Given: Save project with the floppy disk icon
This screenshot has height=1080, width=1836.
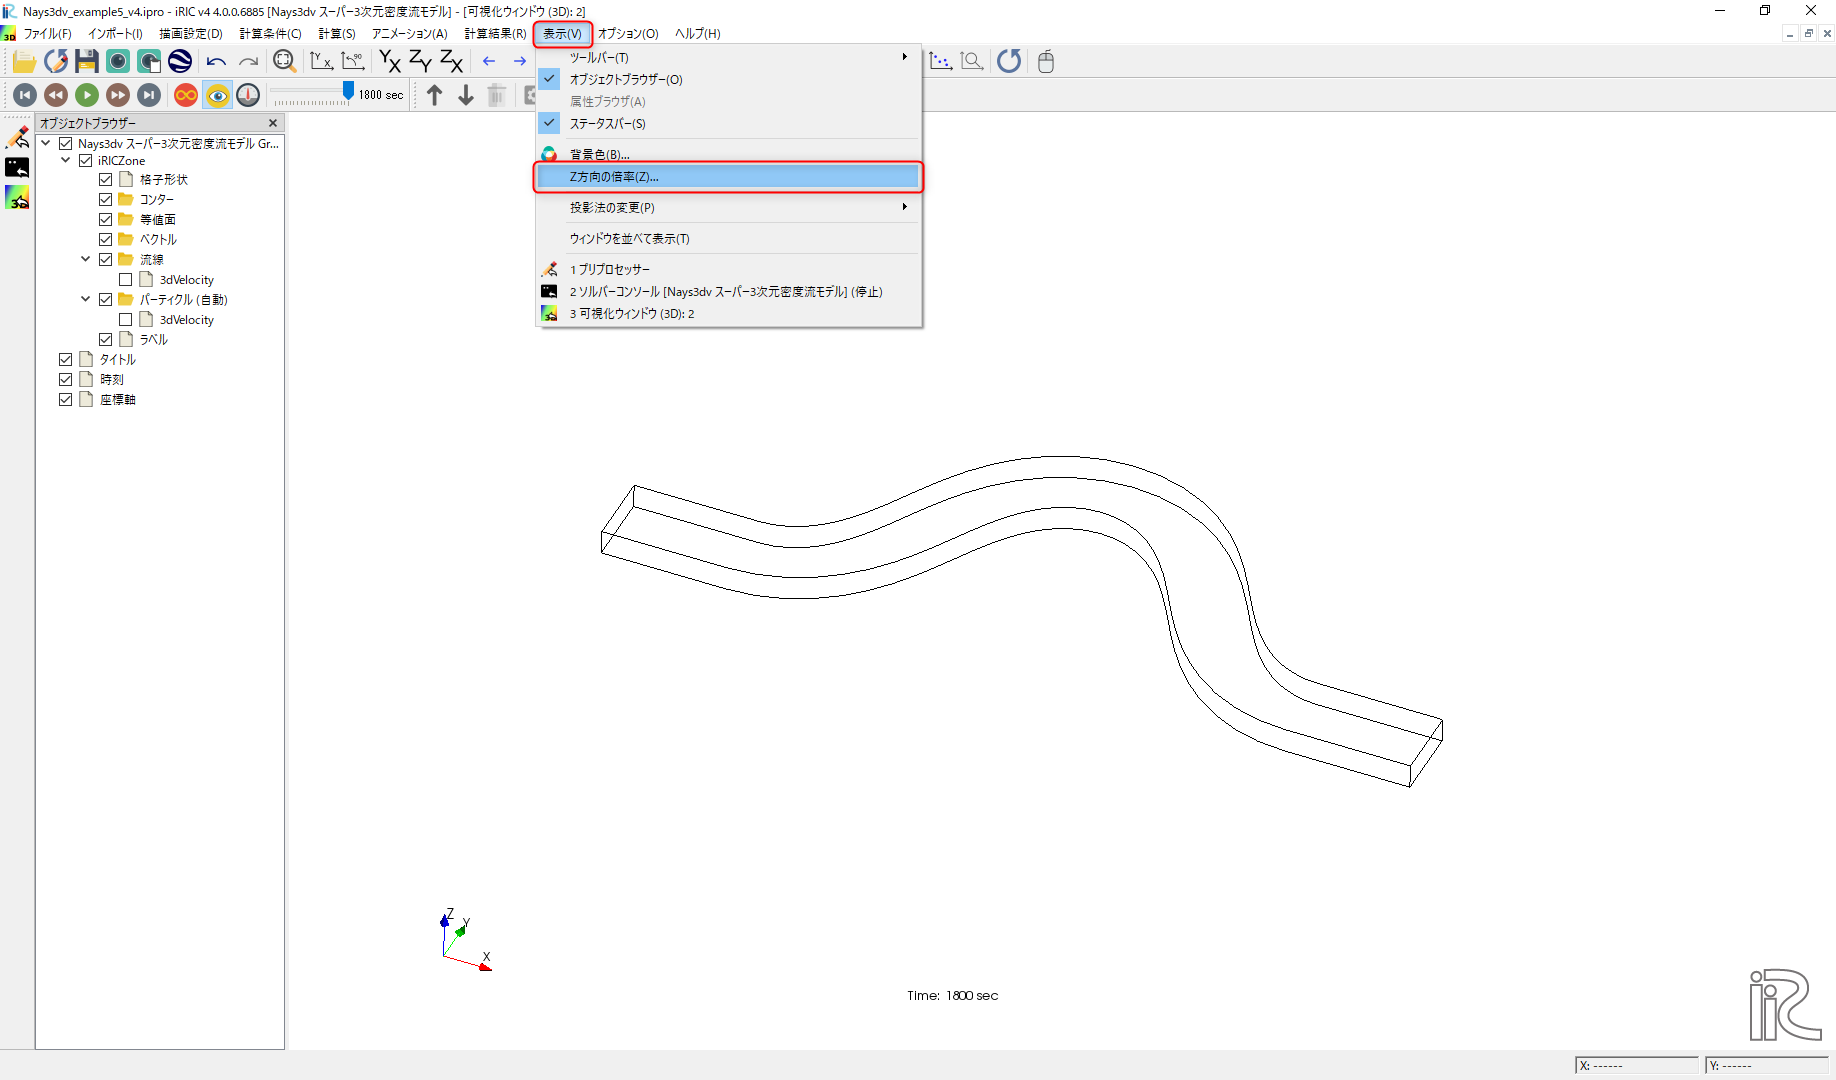Looking at the screenshot, I should [x=87, y=62].
